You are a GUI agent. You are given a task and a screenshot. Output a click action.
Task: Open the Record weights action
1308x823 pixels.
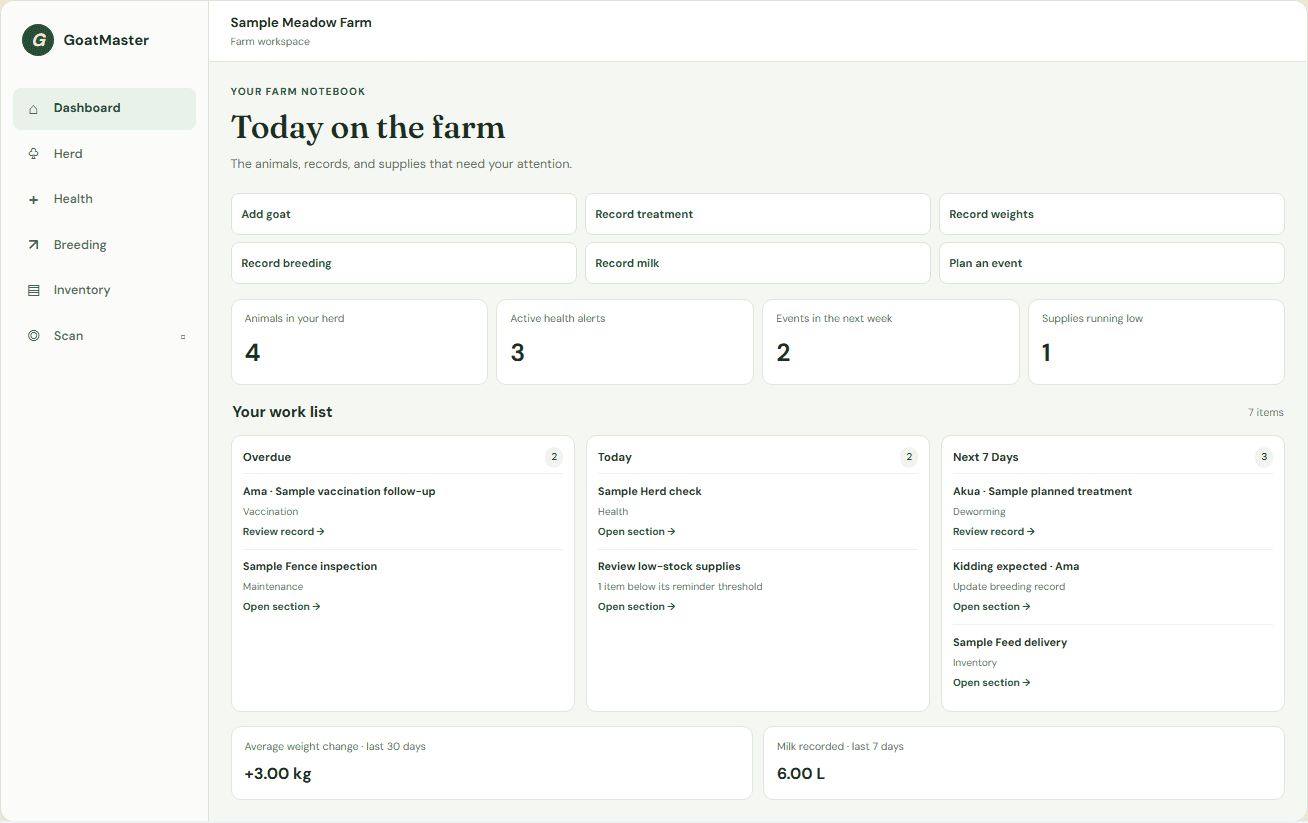coord(1111,214)
